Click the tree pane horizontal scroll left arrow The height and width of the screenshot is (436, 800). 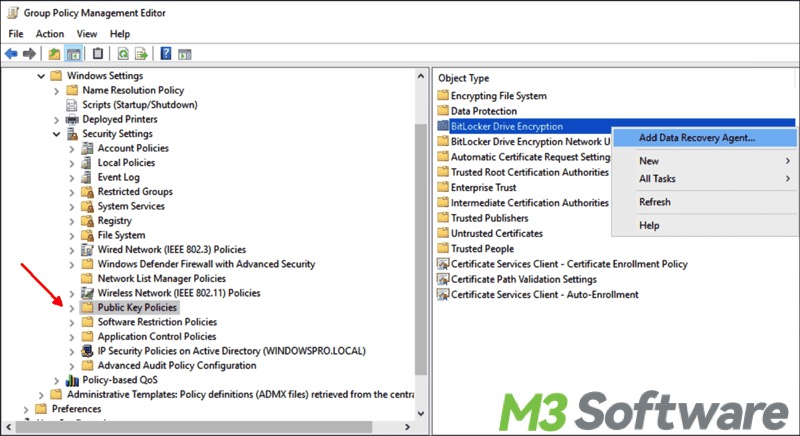click(x=8, y=427)
